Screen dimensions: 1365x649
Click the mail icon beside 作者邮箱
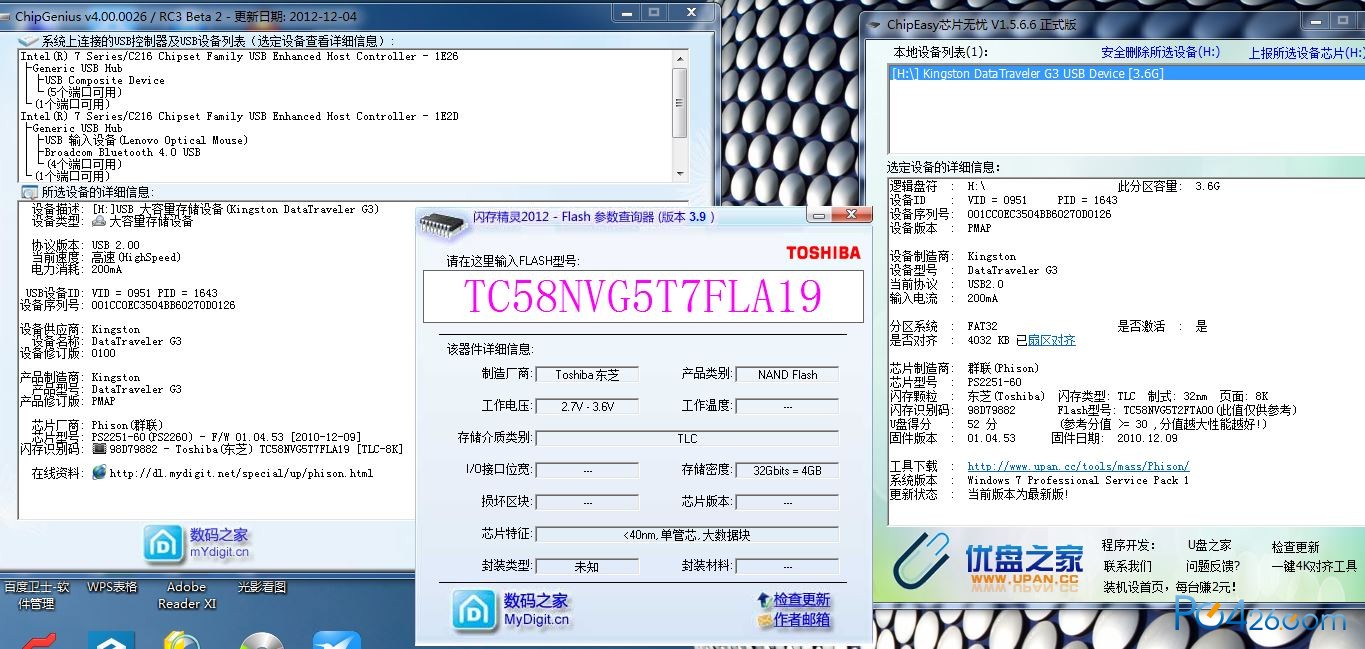(764, 620)
